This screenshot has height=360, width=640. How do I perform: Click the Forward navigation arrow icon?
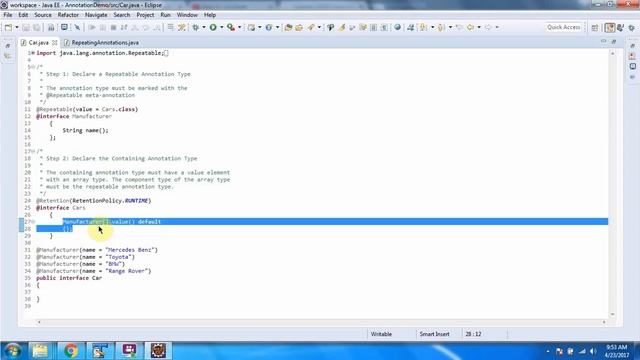click(x=488, y=27)
